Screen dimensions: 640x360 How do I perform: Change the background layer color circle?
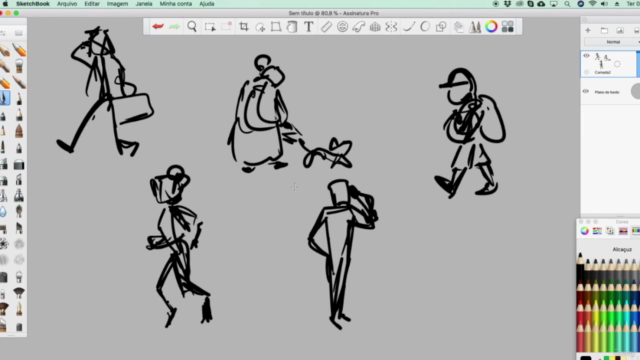tap(636, 91)
